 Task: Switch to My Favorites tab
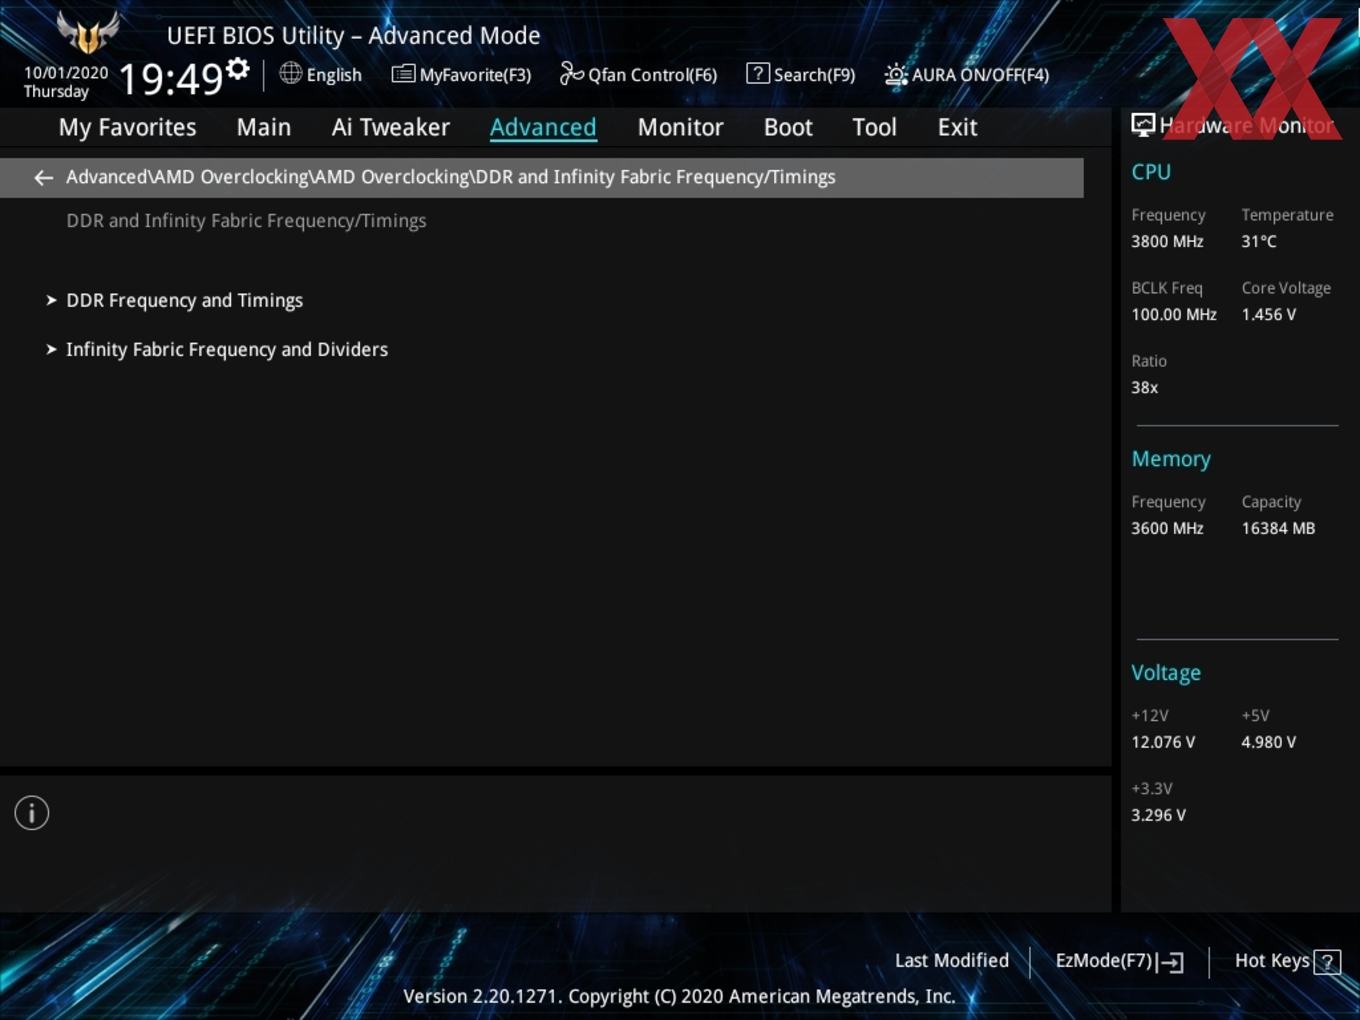pos(127,127)
